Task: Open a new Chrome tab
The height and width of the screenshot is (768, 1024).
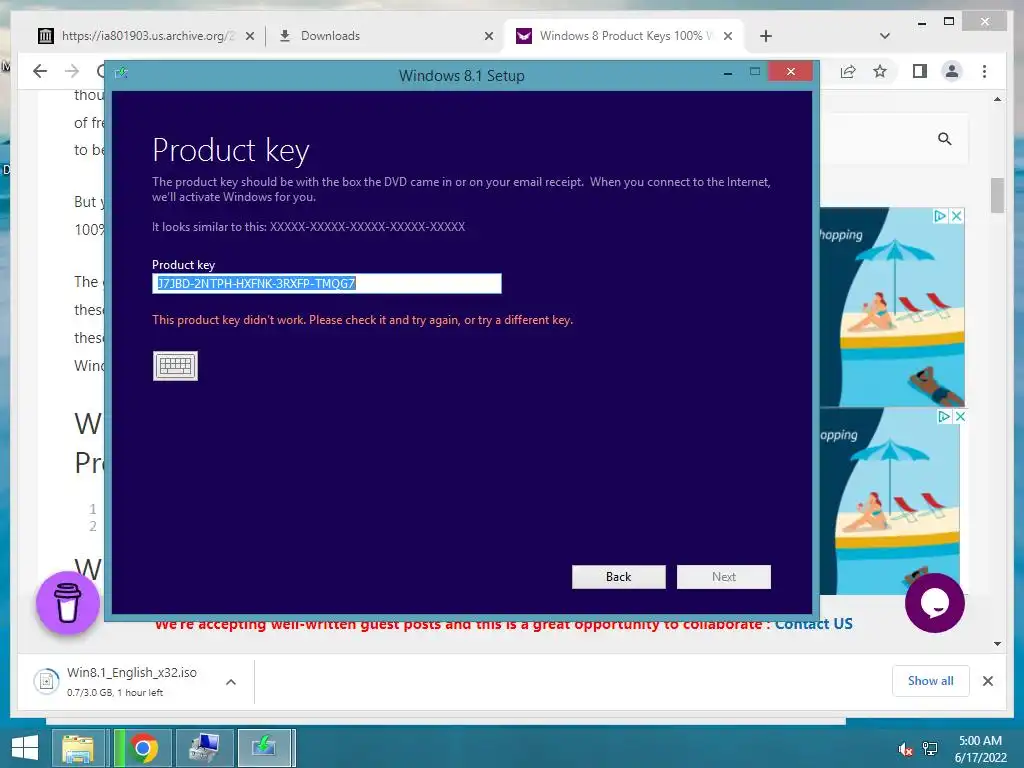Action: pos(766,37)
